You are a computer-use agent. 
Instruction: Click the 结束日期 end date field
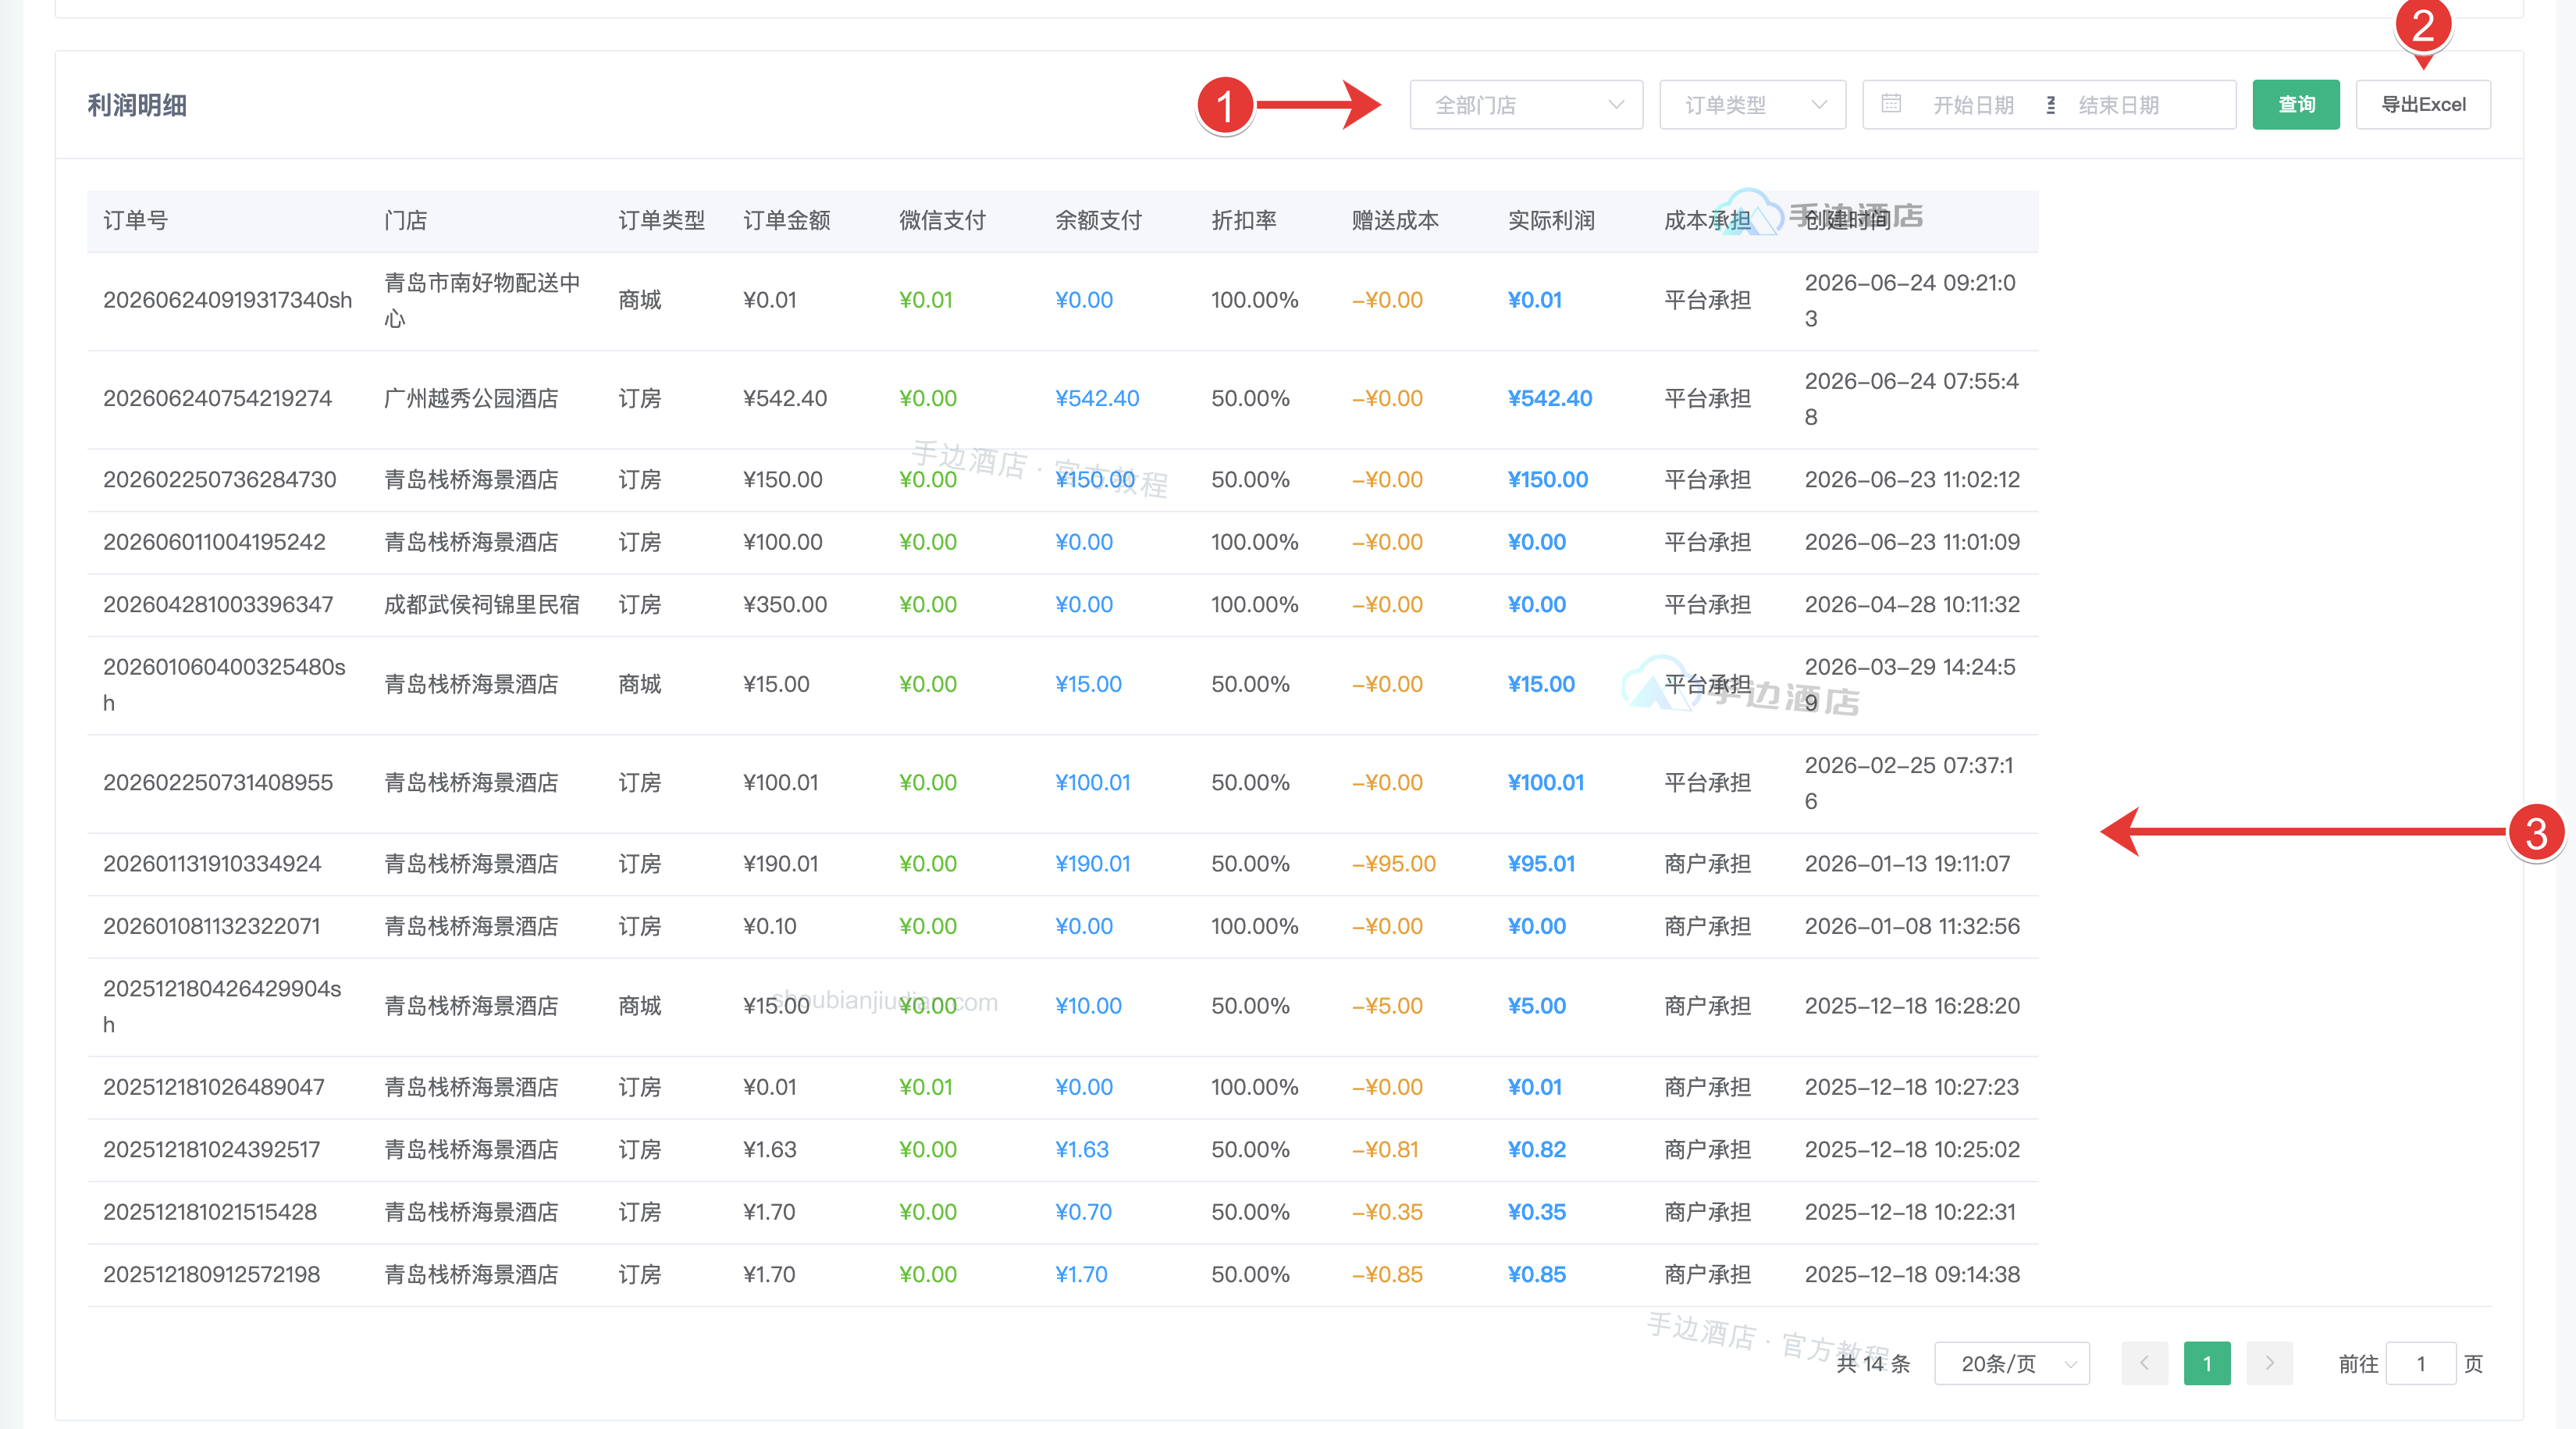coord(2119,105)
